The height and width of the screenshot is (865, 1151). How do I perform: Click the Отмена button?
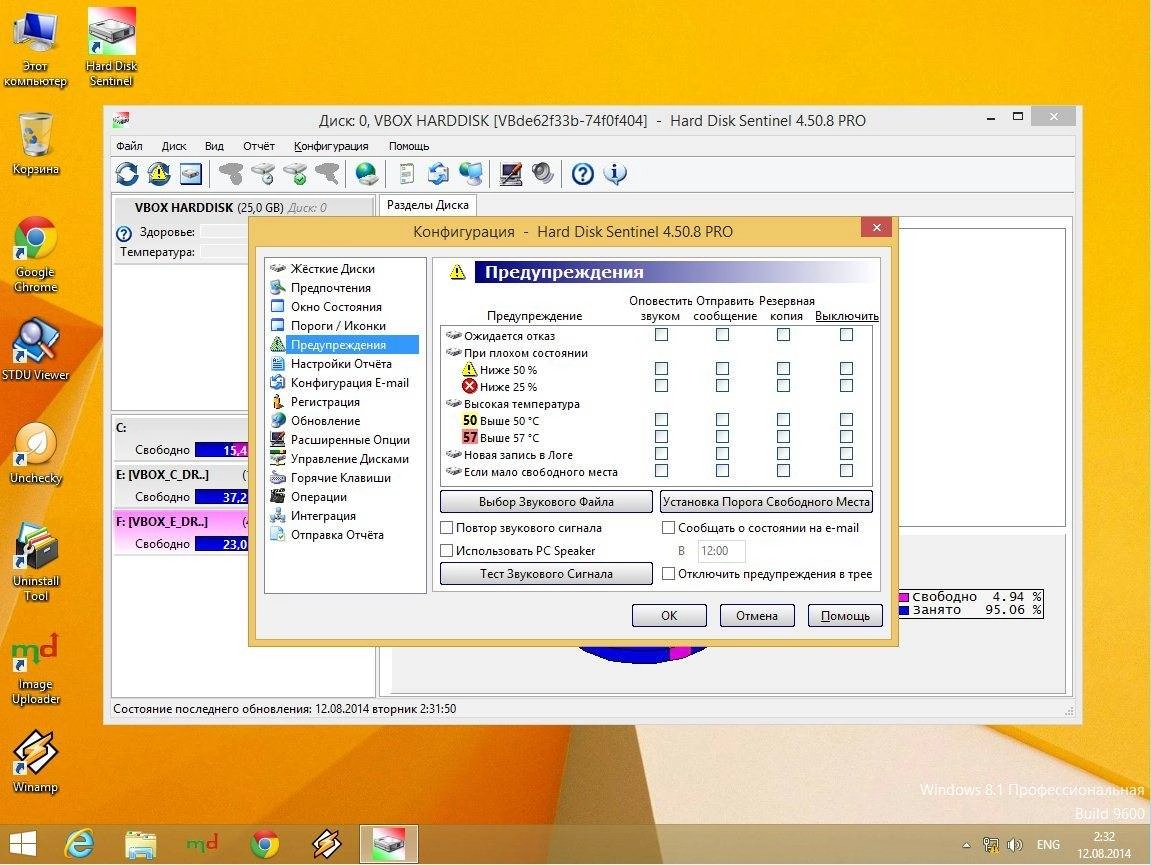[757, 615]
